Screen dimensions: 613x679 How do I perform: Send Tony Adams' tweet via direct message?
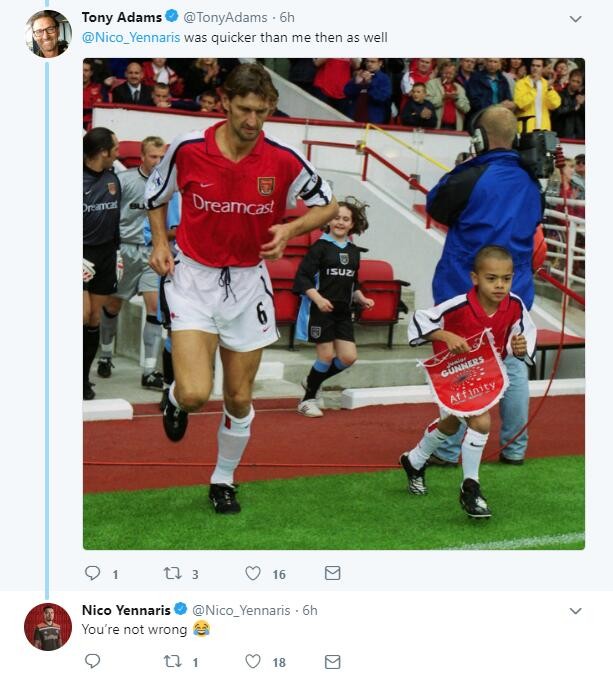(x=333, y=573)
